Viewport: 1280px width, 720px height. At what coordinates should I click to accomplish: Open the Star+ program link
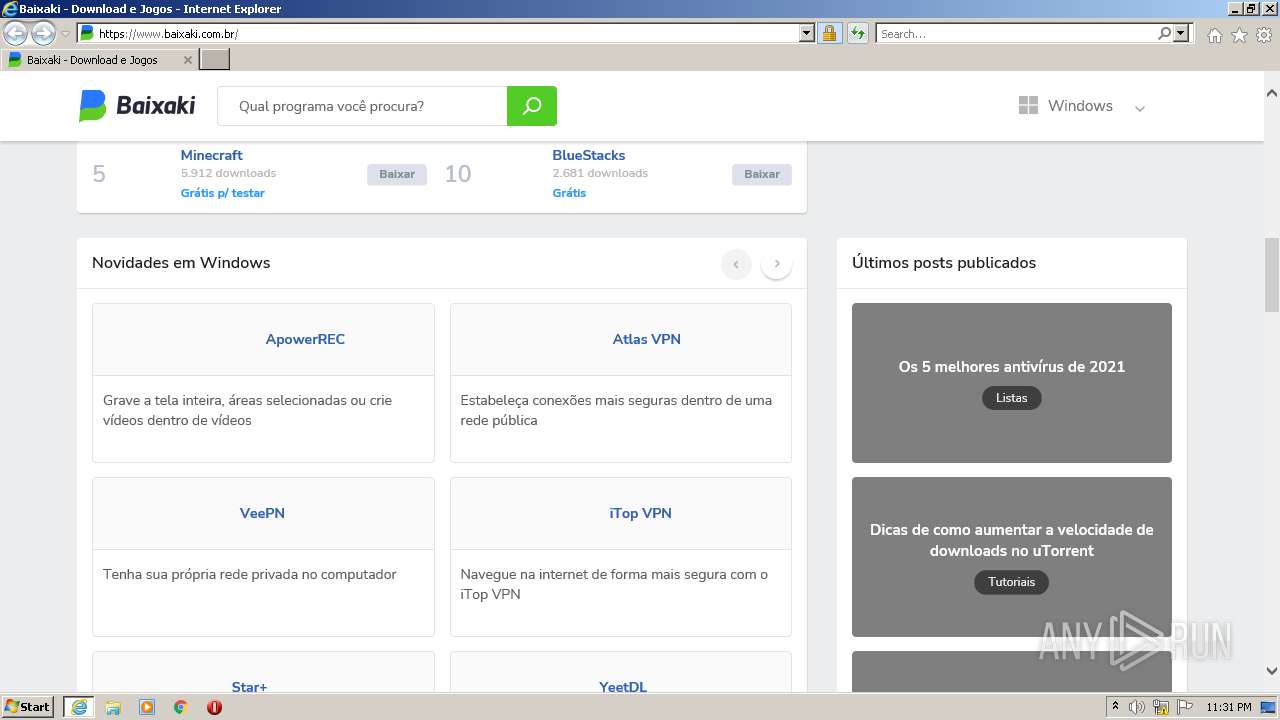249,687
